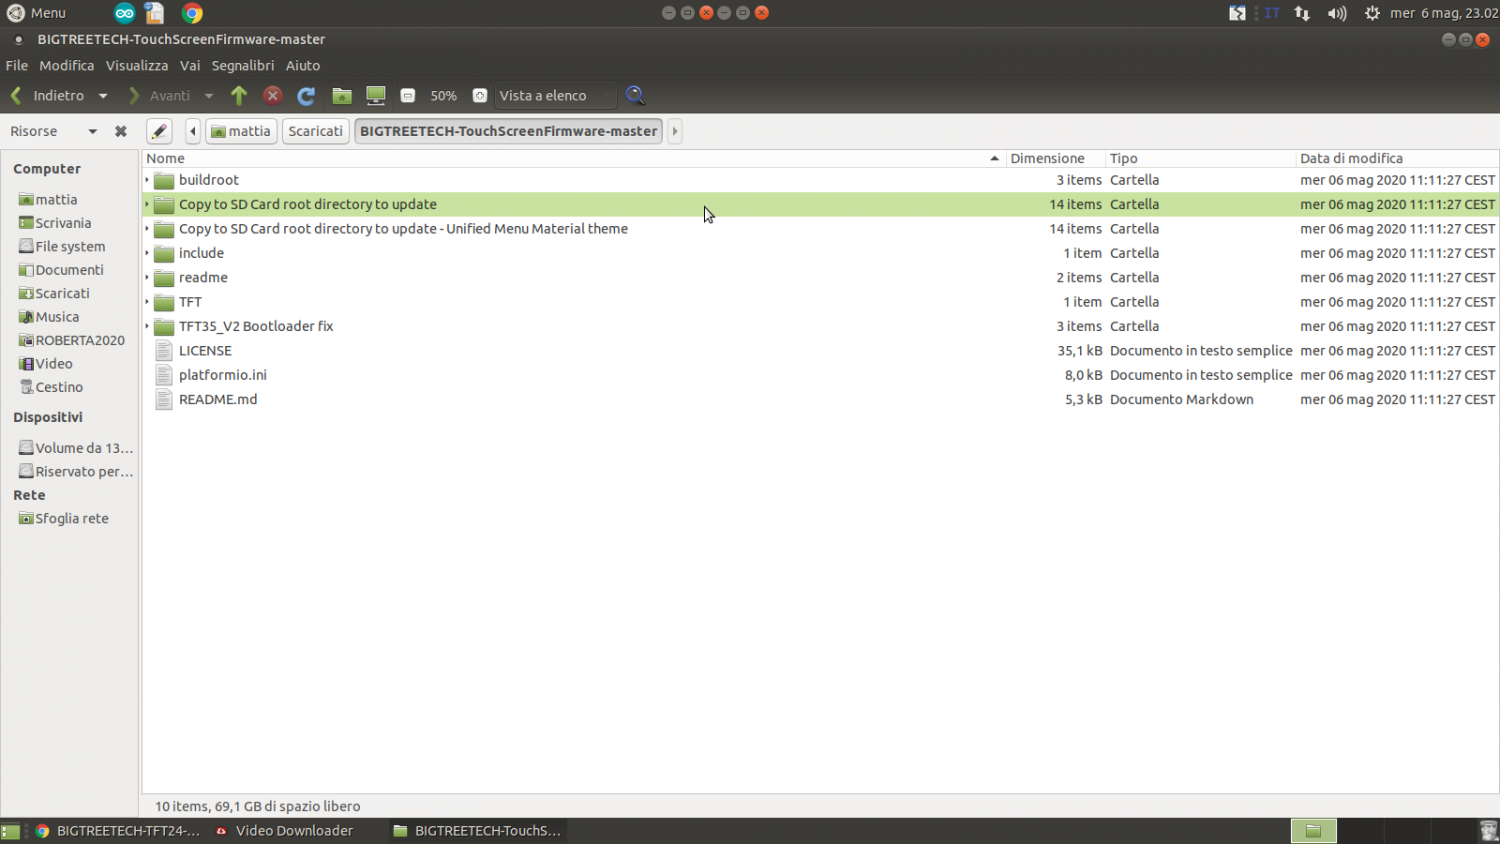Toggle the location text entry pencil button
Viewport: 1500px width, 844px height.
coord(159,131)
